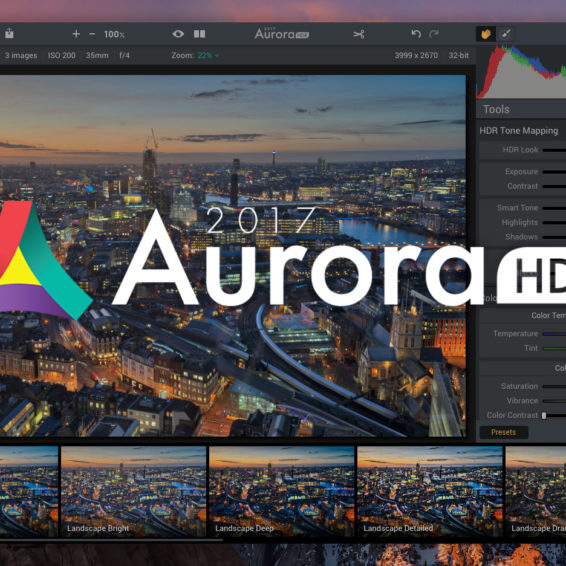Image resolution: width=566 pixels, height=566 pixels.
Task: Open the Color Temperature section header
Action: [548, 315]
